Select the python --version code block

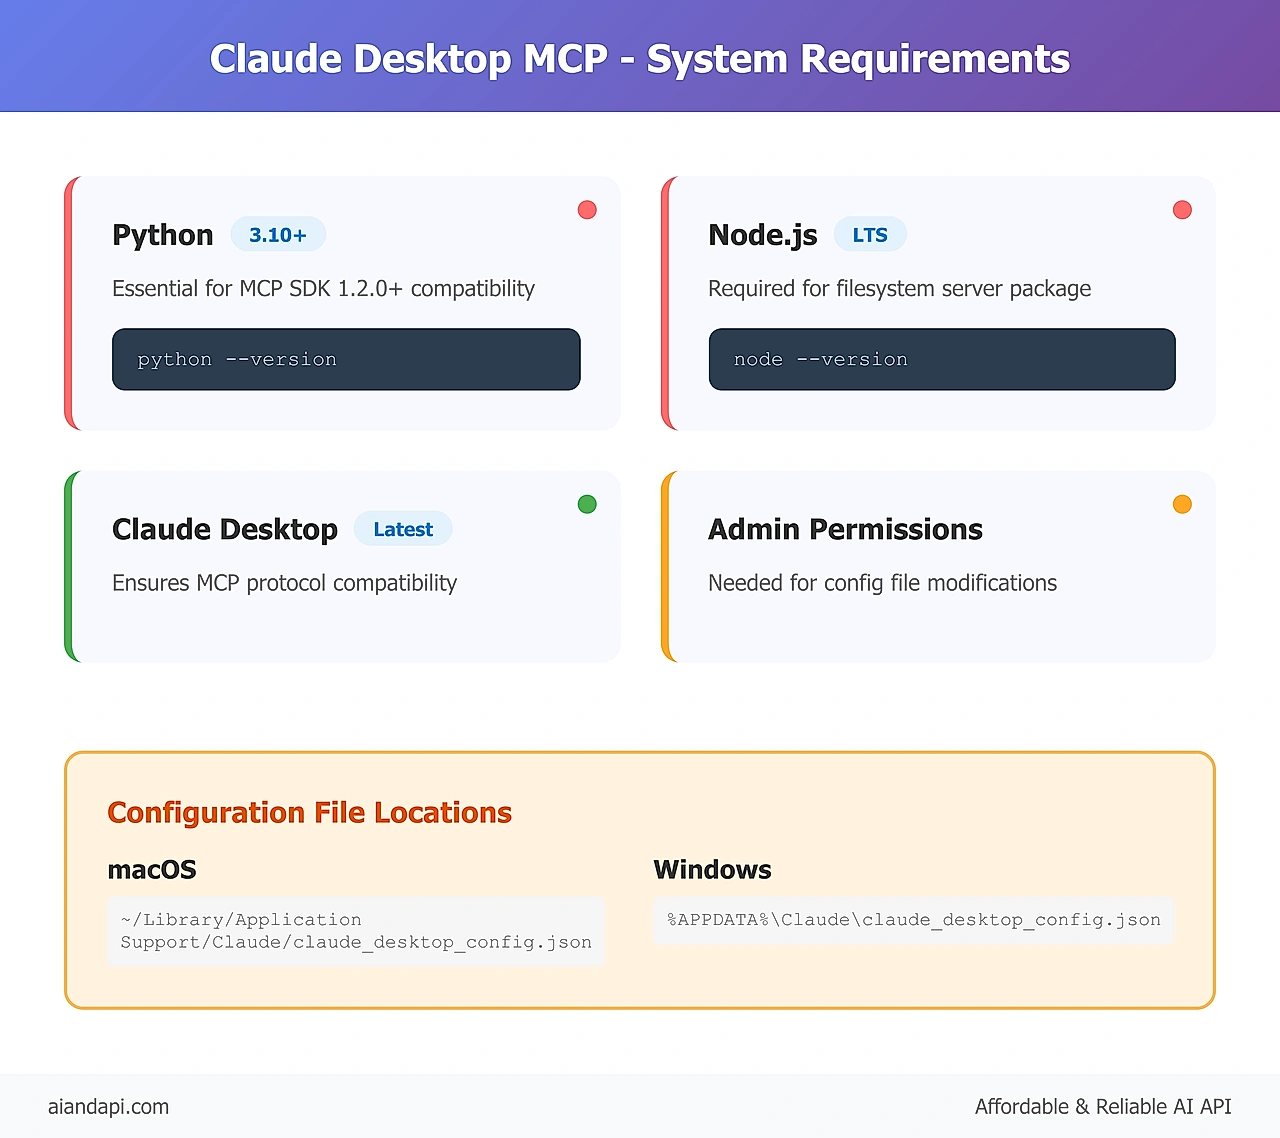(x=346, y=359)
